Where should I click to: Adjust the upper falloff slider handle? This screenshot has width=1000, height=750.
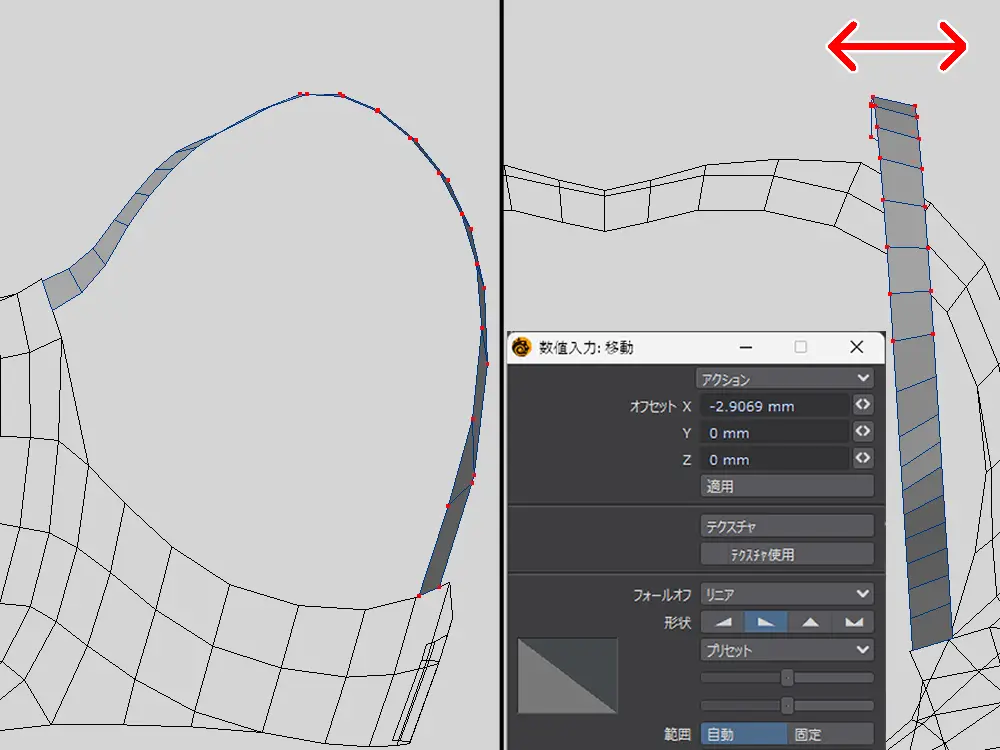[x=787, y=677]
